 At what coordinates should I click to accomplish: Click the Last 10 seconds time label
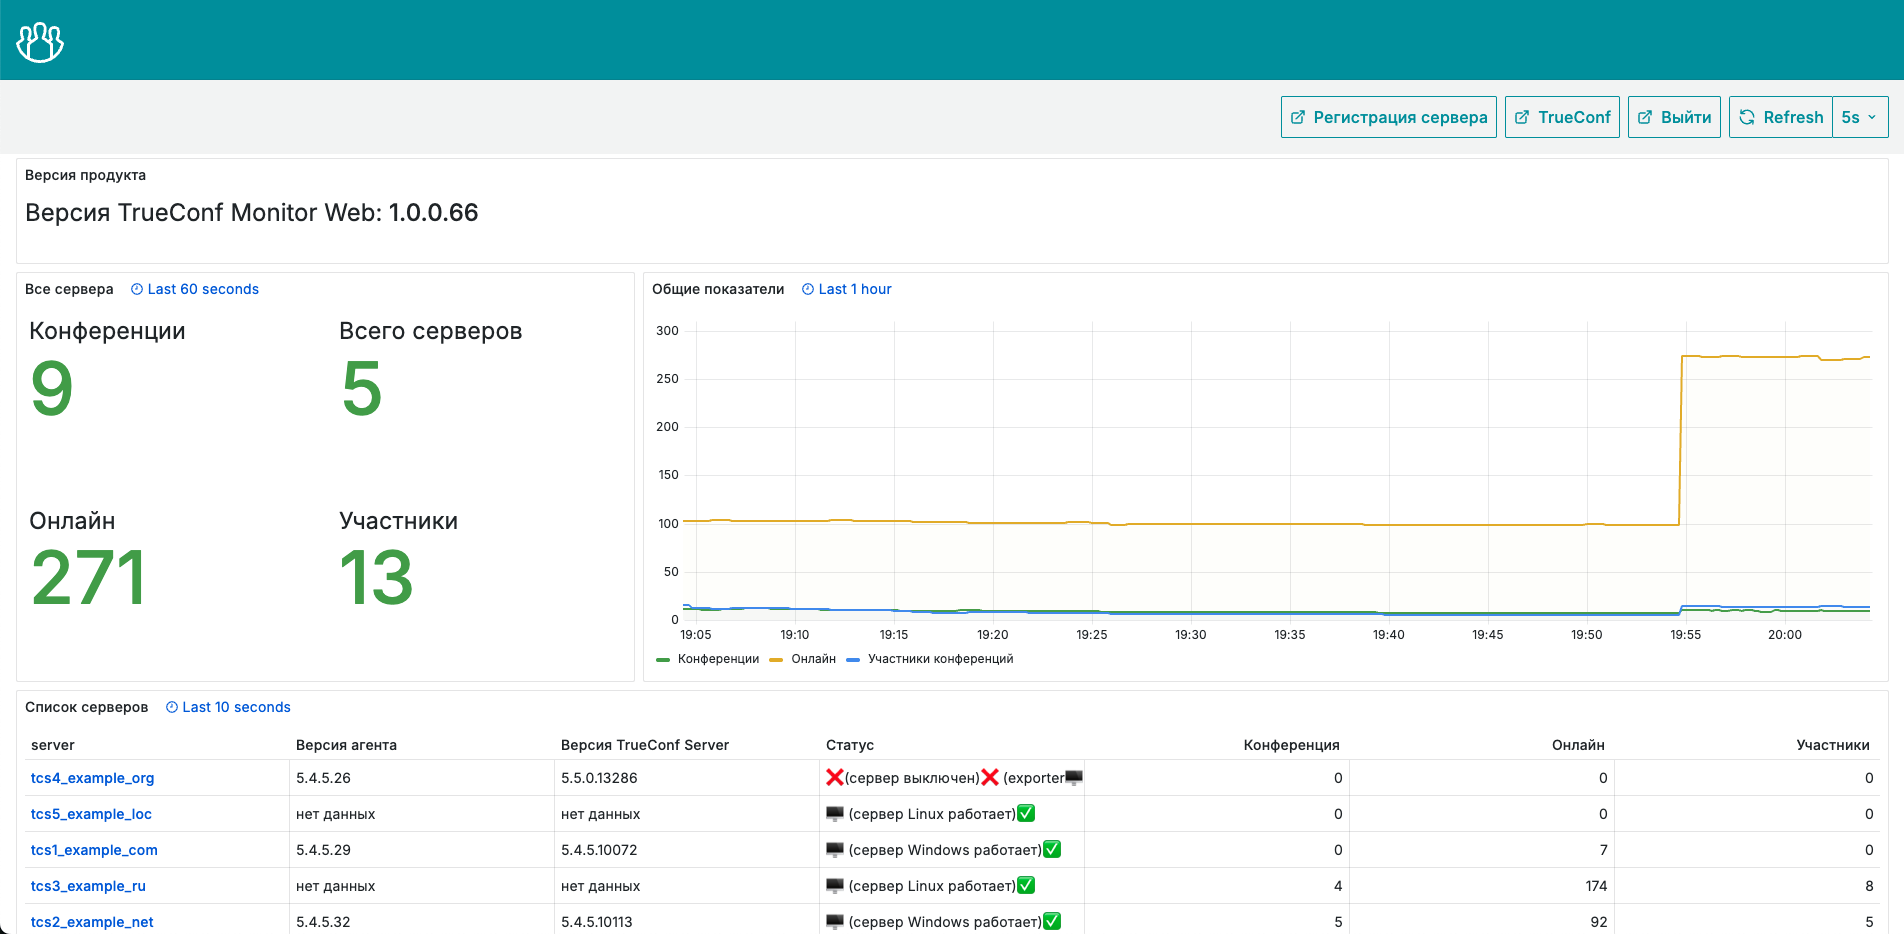pyautogui.click(x=236, y=707)
